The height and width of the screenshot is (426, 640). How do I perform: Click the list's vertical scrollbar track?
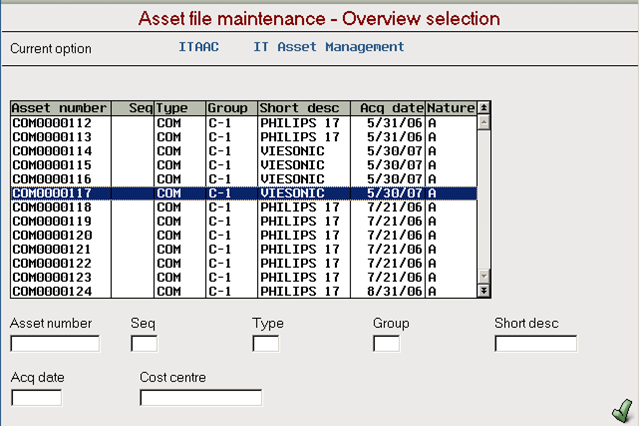click(483, 200)
